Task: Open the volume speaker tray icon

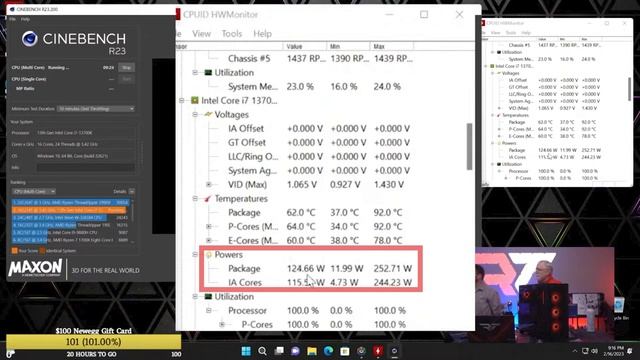Action: coord(594,351)
